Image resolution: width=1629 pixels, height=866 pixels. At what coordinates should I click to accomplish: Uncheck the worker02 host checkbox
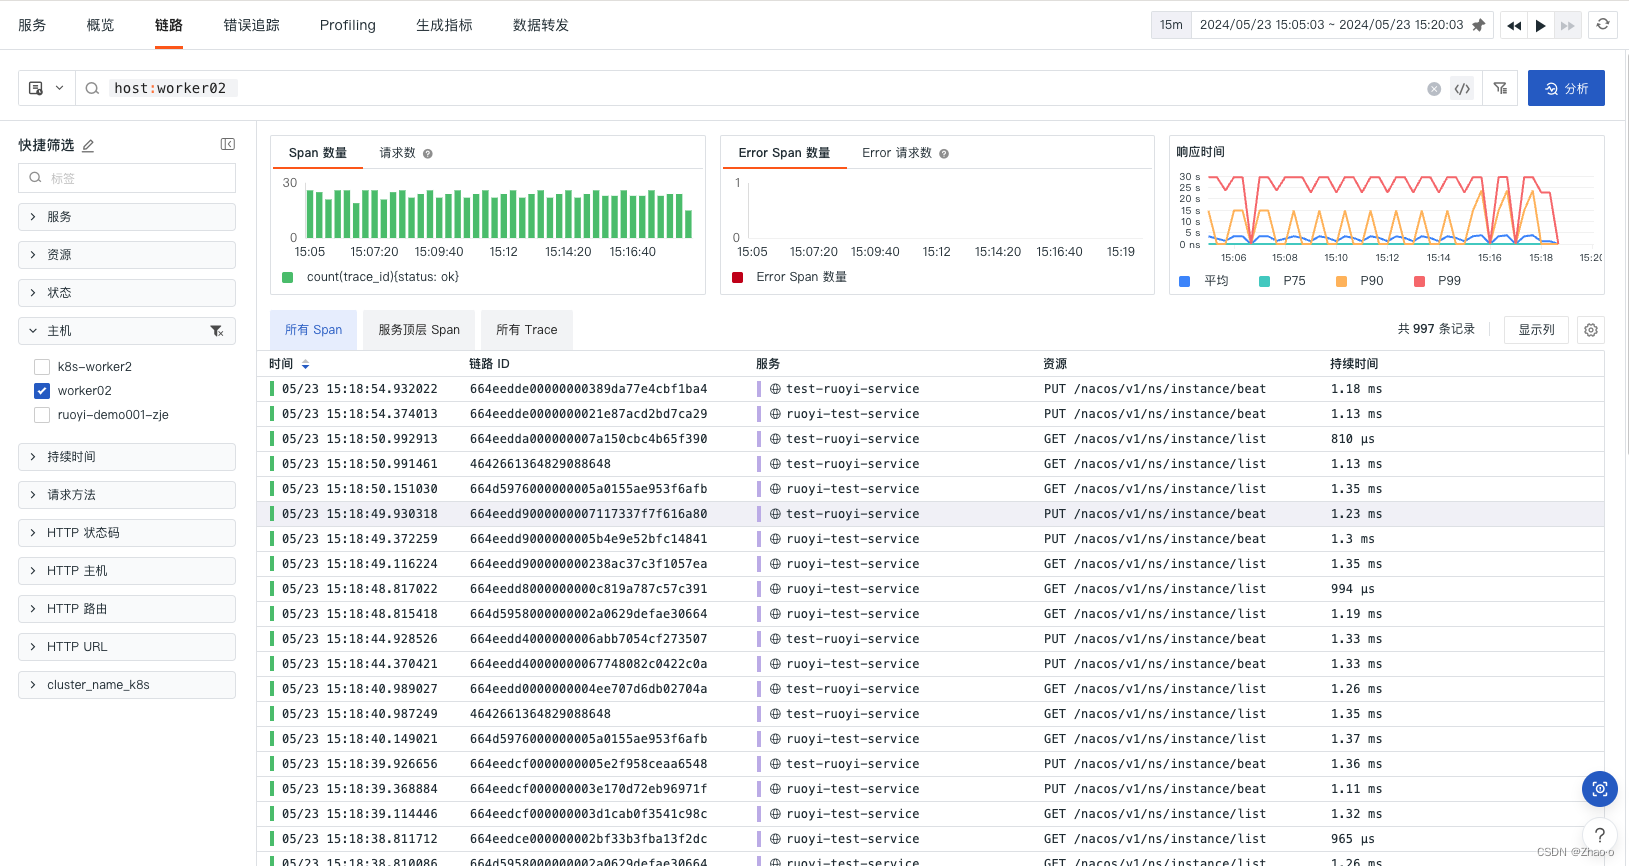click(x=42, y=391)
